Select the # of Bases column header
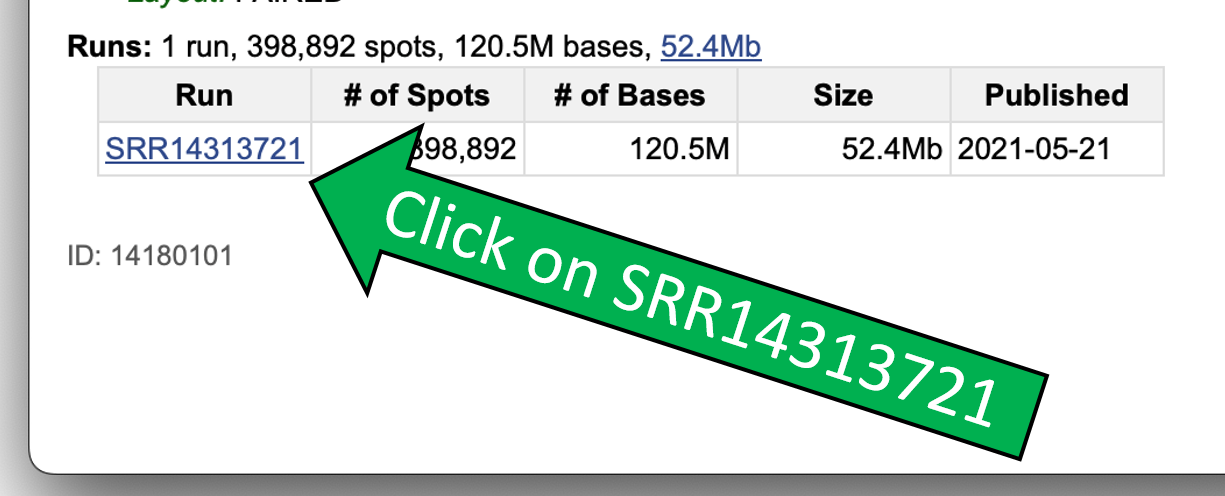Screen dimensions: 1225x496 point(631,95)
